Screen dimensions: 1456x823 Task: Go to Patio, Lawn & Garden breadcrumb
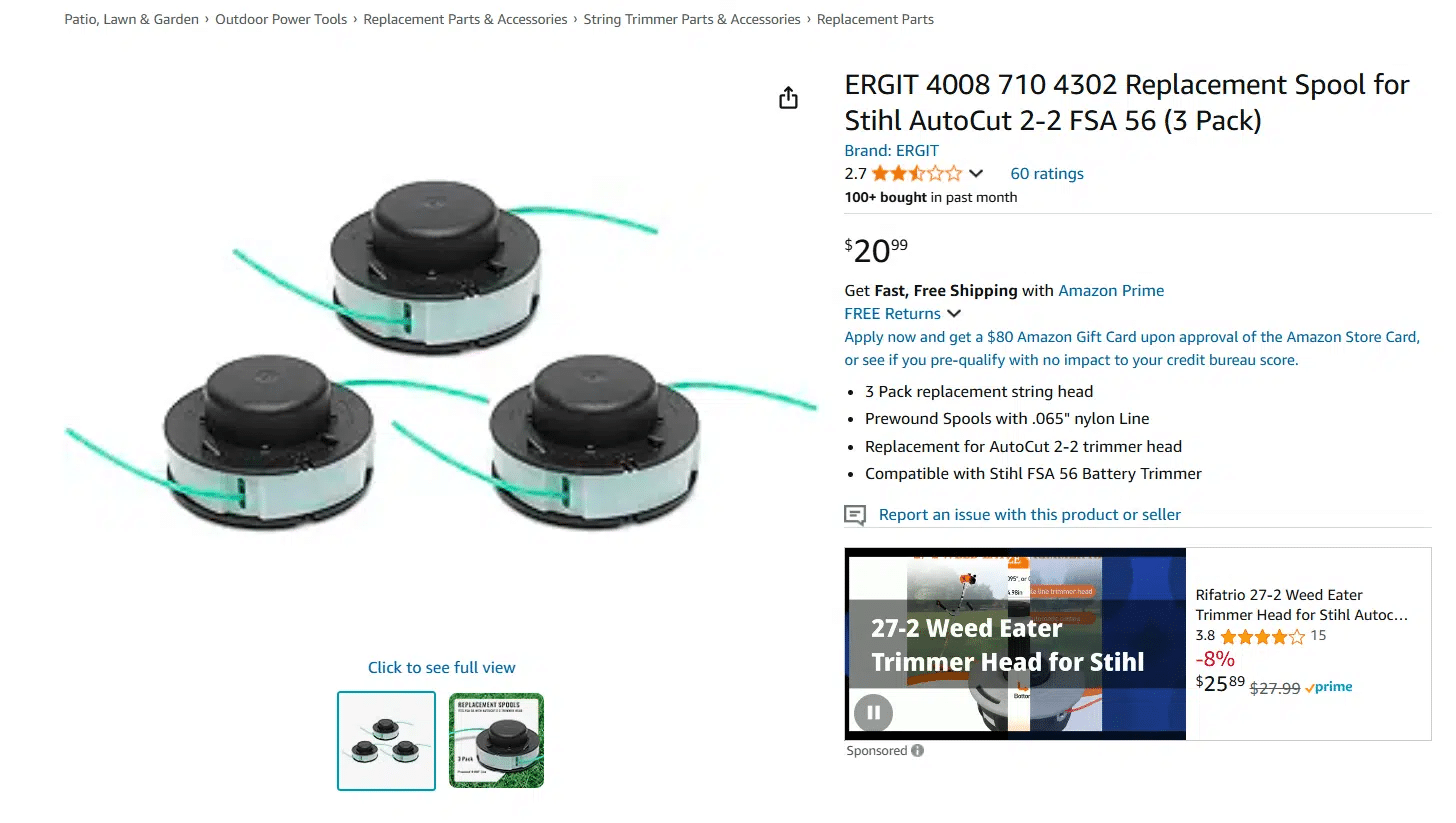pyautogui.click(x=132, y=19)
